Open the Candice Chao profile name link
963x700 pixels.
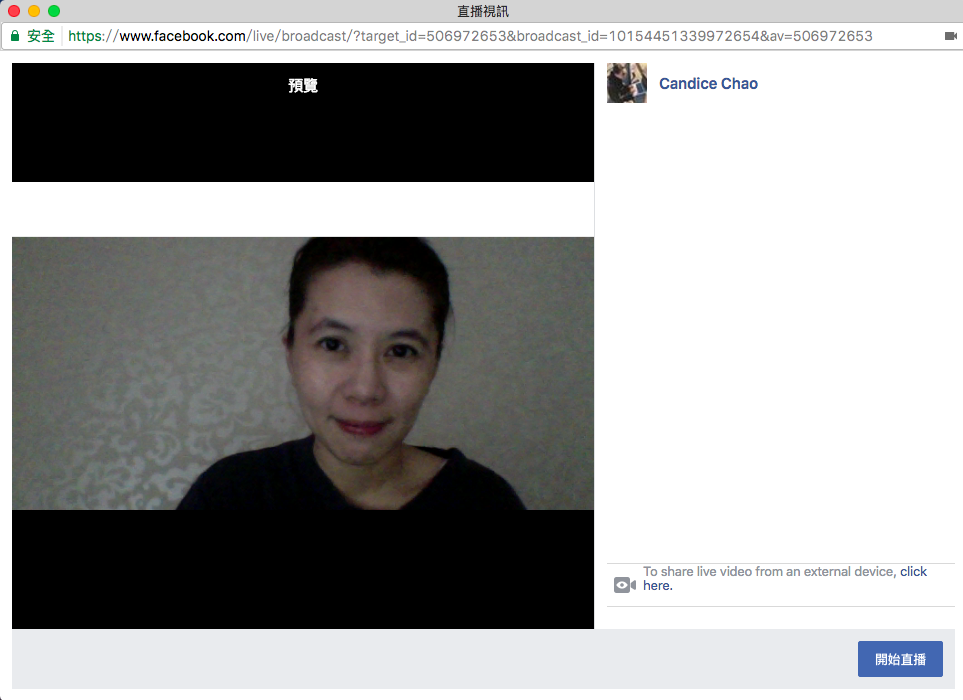[x=708, y=84]
